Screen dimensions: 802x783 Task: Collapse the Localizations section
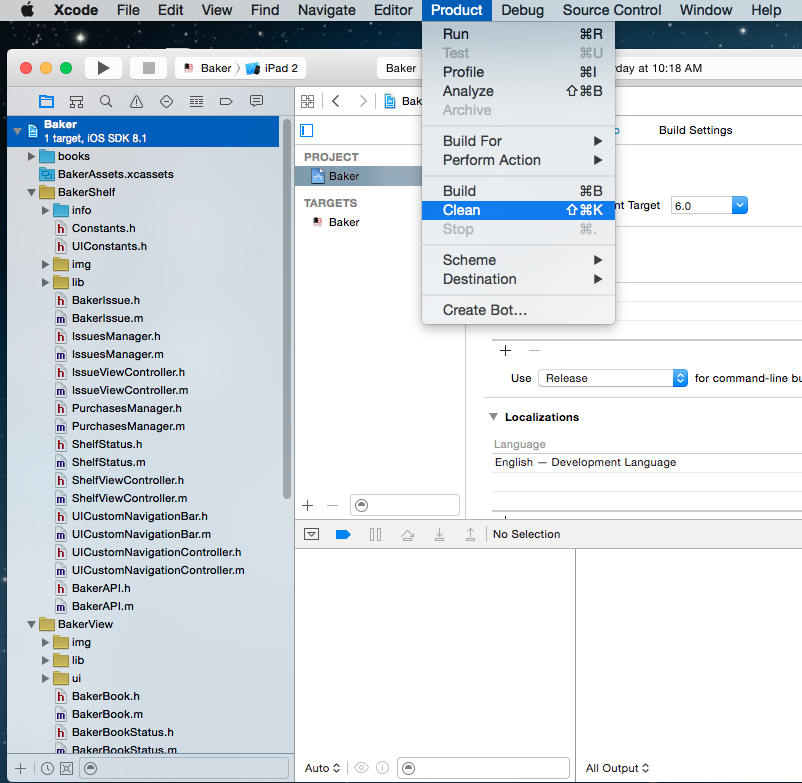pyautogui.click(x=494, y=417)
